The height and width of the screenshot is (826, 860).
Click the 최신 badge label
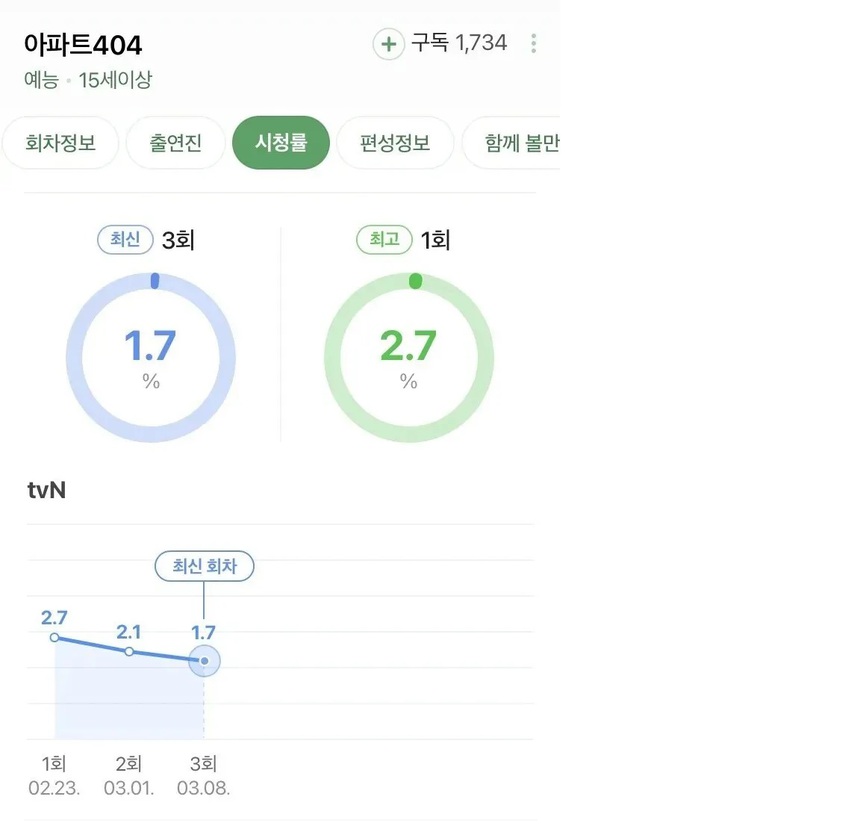point(125,240)
